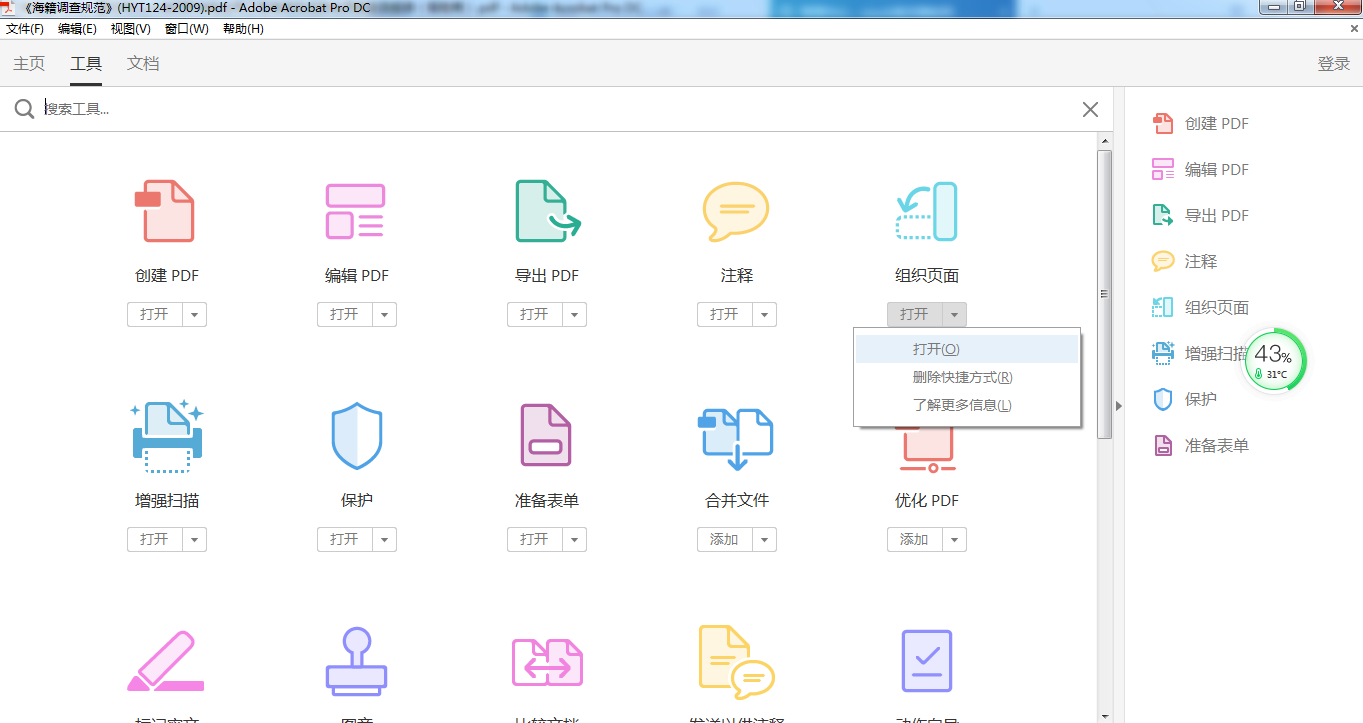Choose 打开(O) in the popup menu

(967, 349)
